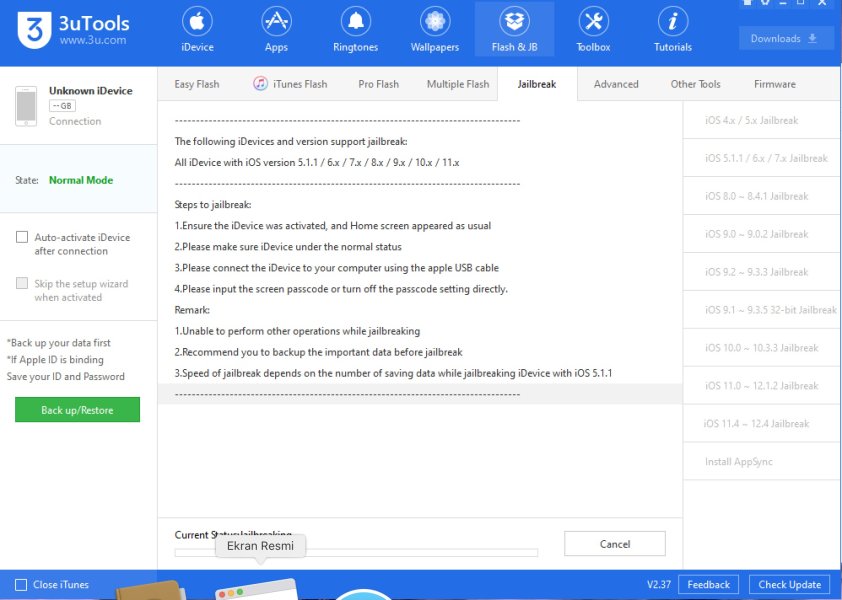Click the Cancel button
This screenshot has height=600, width=842.
click(x=614, y=544)
